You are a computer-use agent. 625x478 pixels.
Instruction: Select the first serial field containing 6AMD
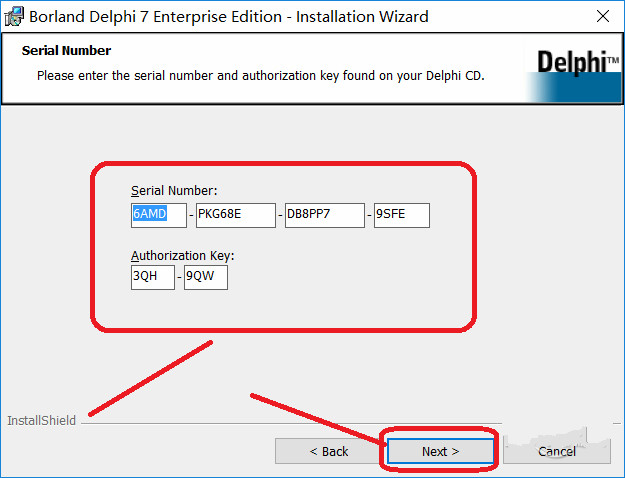159,215
